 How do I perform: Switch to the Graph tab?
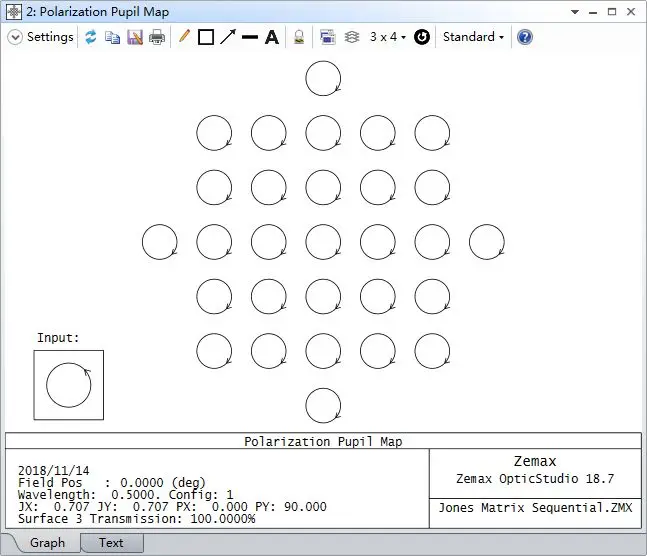click(47, 542)
